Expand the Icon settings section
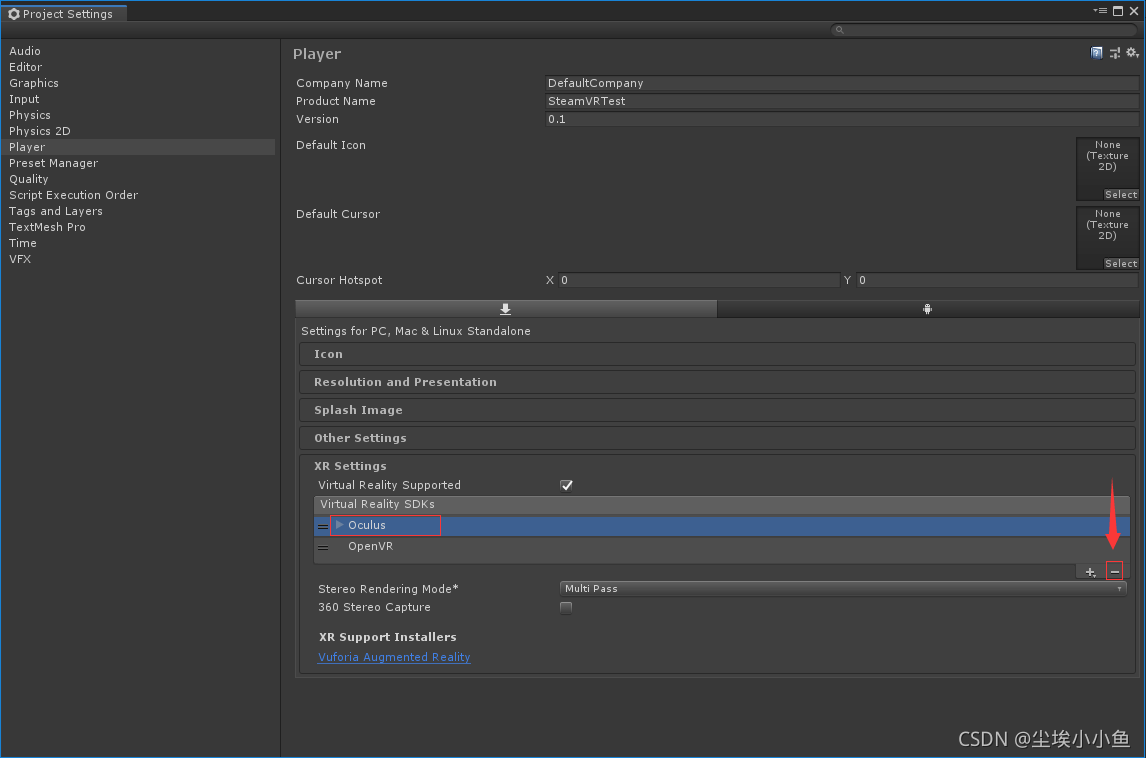Screen dimensions: 1146x758 (717, 354)
